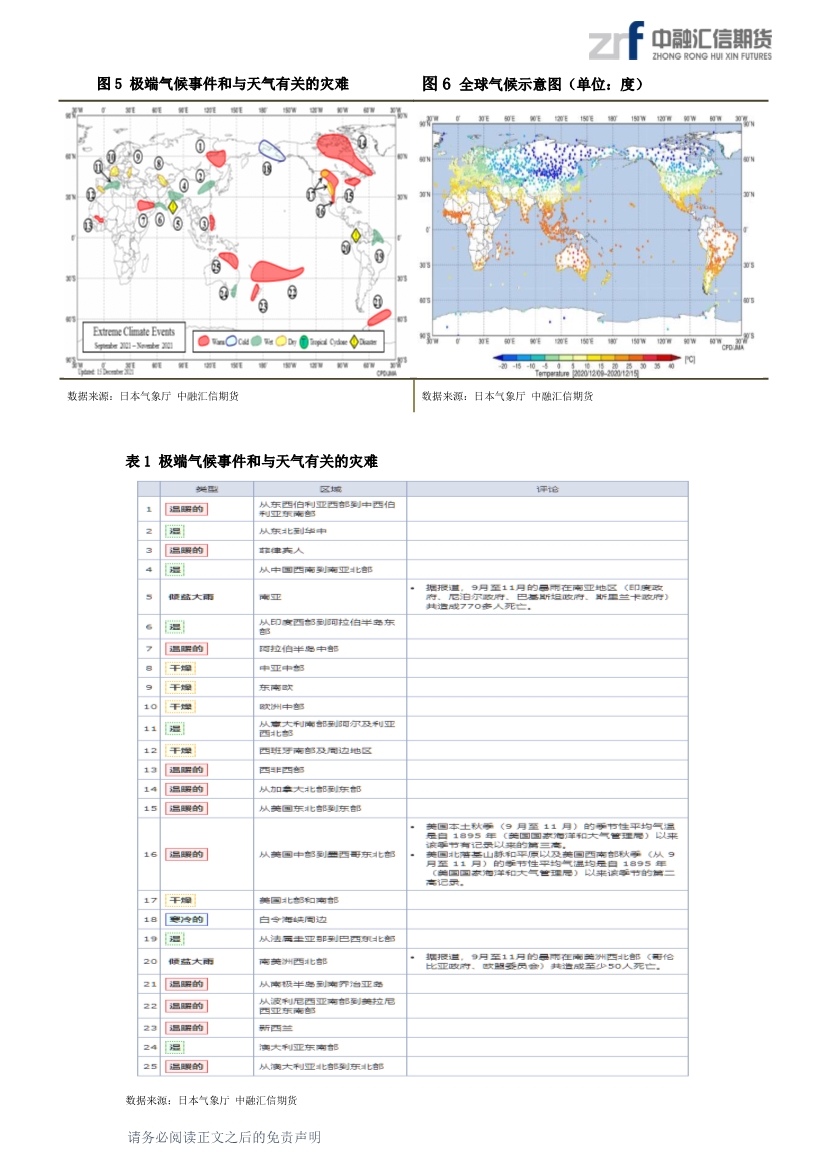Click the 中融汇信期货 company logo

click(x=680, y=41)
